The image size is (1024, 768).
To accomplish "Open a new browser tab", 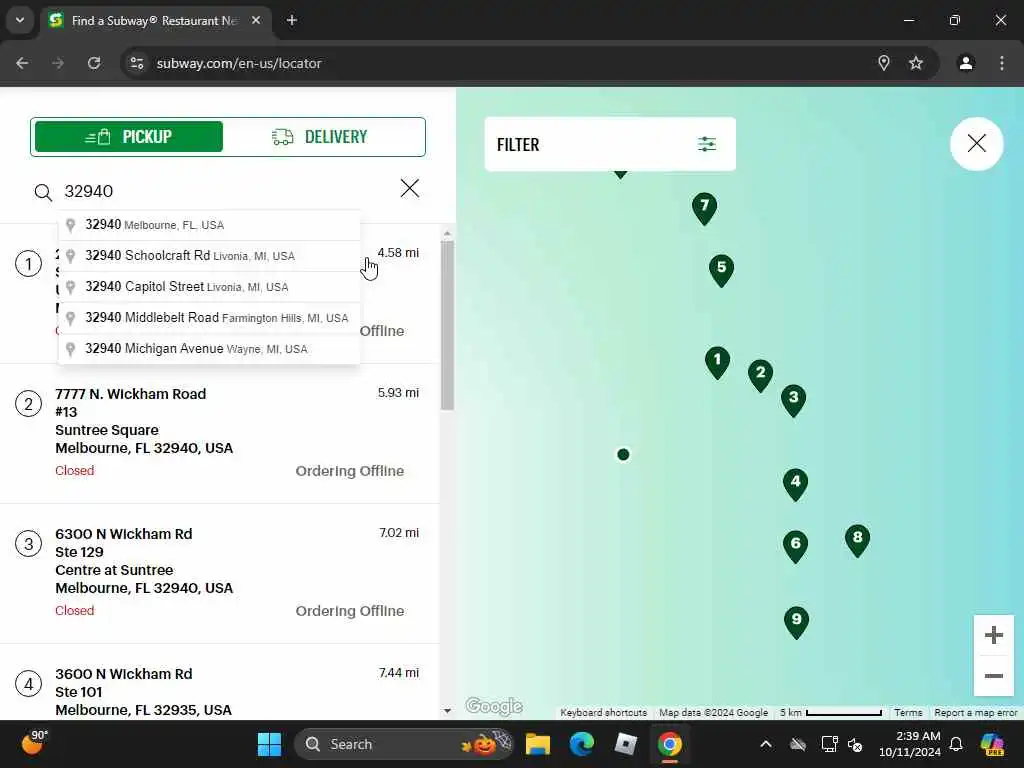I will (x=292, y=20).
